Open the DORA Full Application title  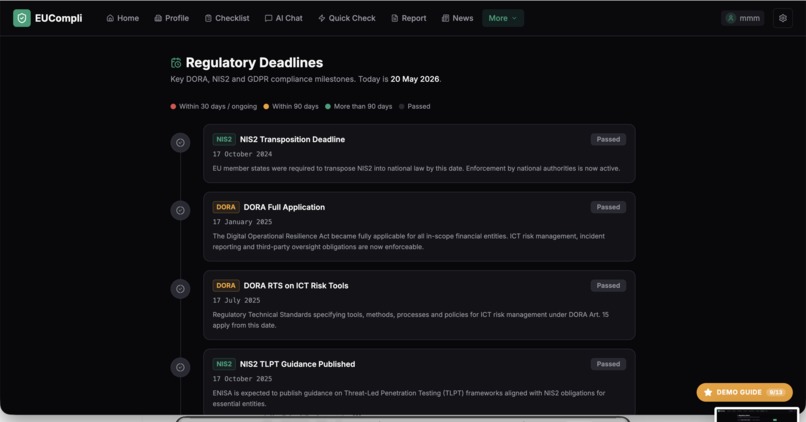(284, 207)
